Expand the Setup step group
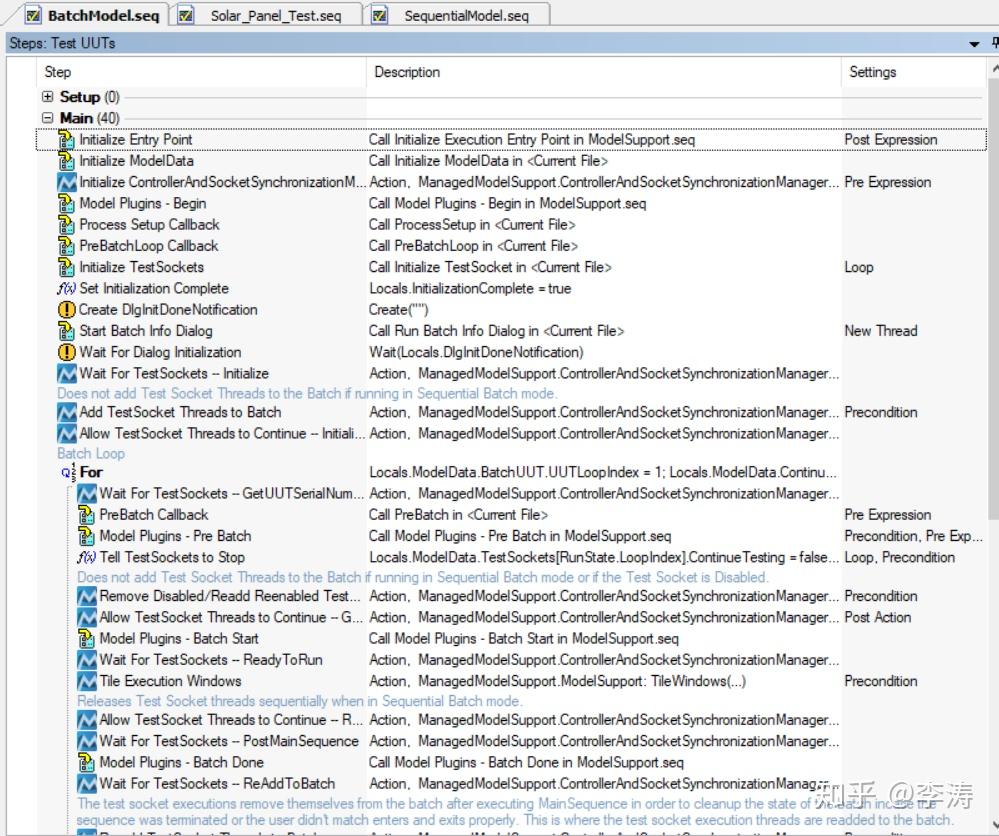 [x=47, y=97]
